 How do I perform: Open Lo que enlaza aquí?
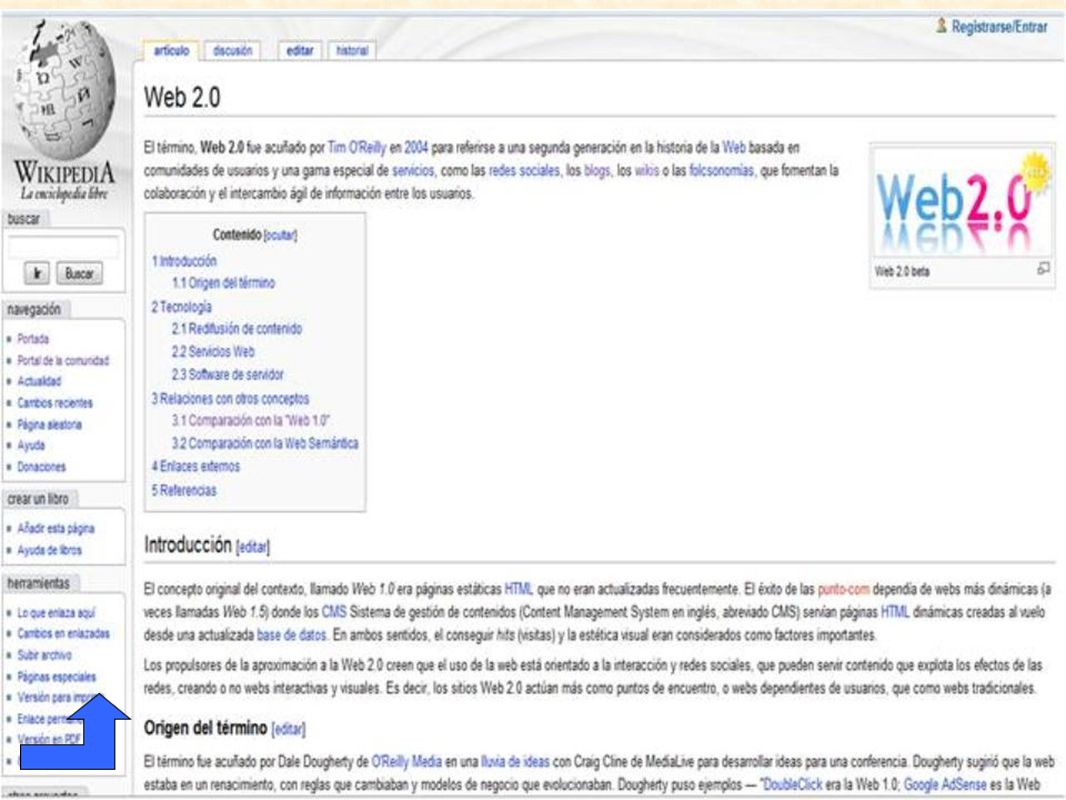tap(56, 612)
